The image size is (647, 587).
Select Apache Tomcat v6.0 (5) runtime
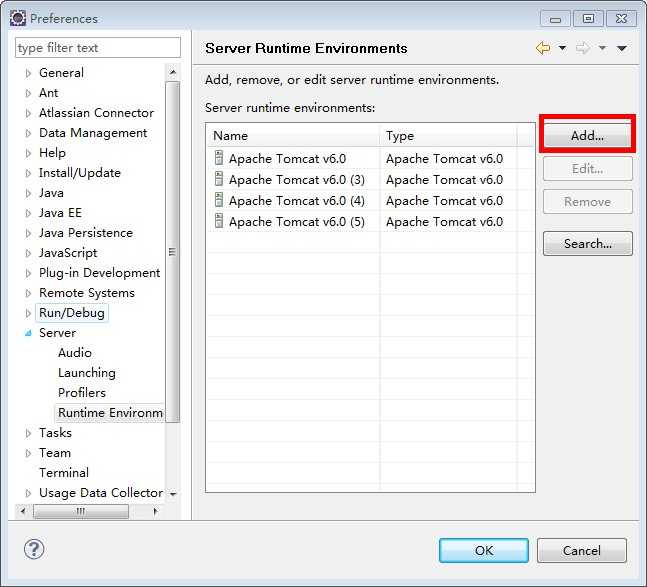tap(297, 222)
